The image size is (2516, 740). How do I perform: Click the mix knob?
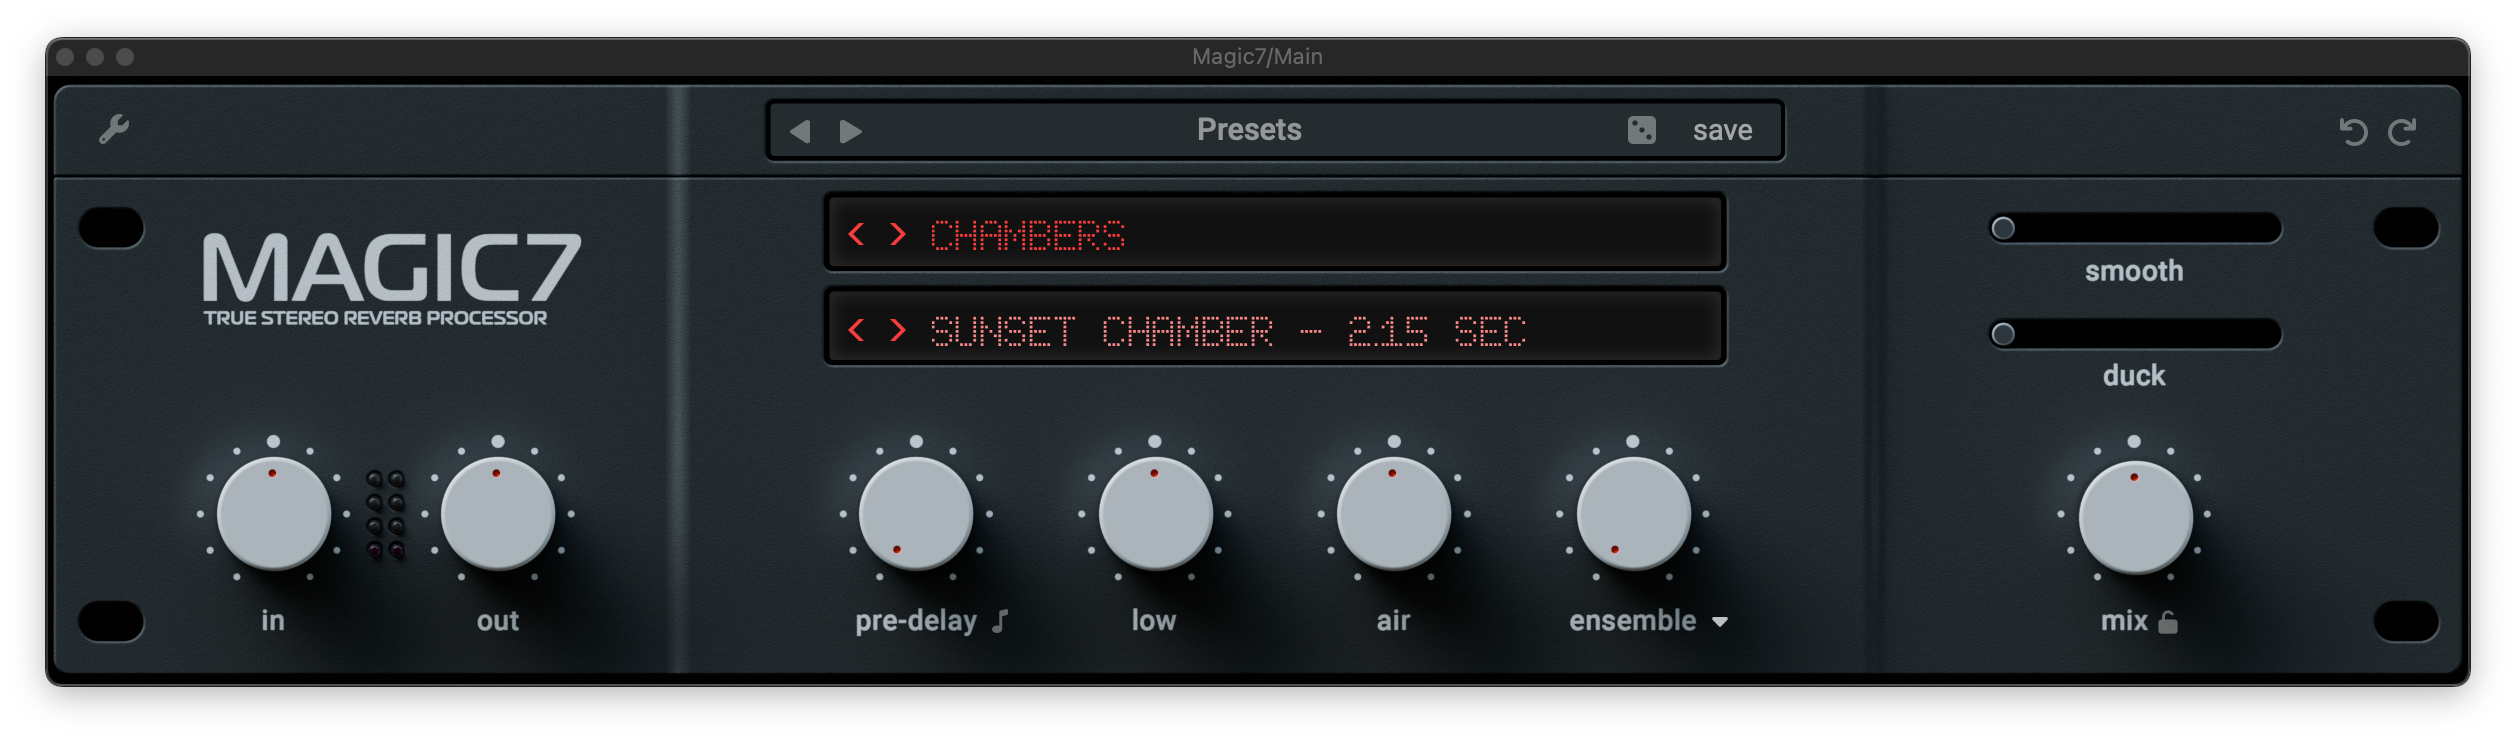(2135, 518)
